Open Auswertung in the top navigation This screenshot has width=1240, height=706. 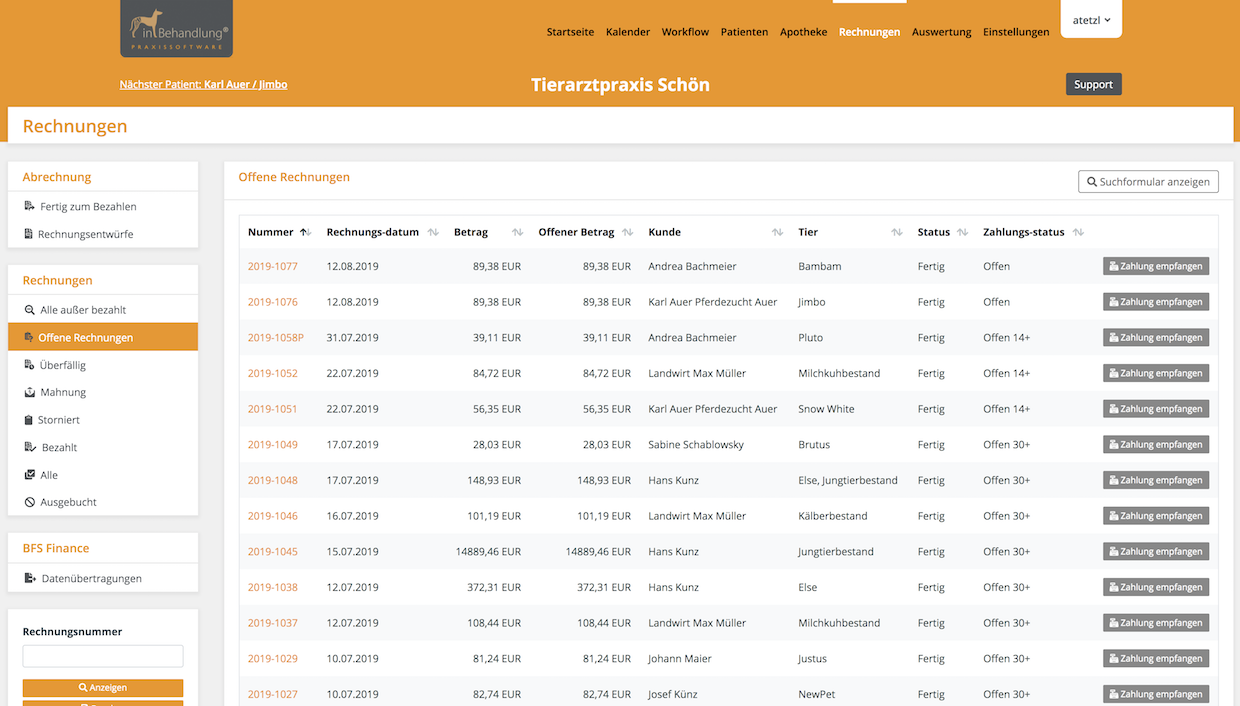[x=941, y=32]
